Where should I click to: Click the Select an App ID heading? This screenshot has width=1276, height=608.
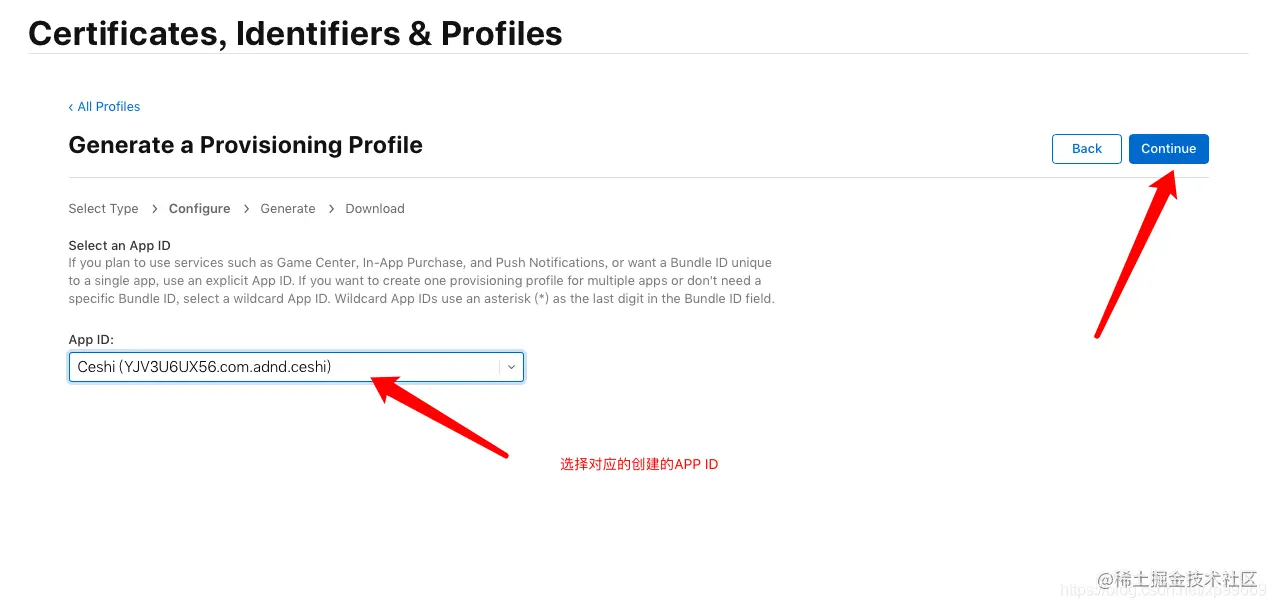click(x=119, y=246)
